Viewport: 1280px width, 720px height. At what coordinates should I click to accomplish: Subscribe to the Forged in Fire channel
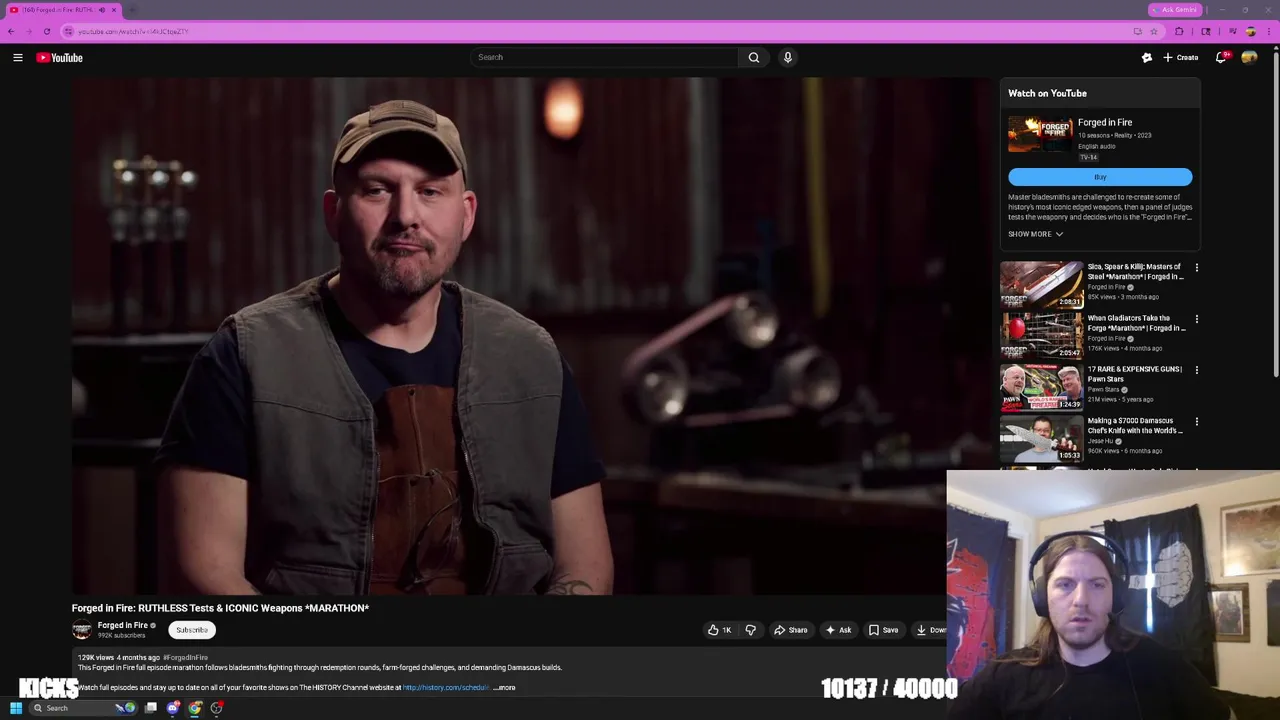tap(192, 630)
